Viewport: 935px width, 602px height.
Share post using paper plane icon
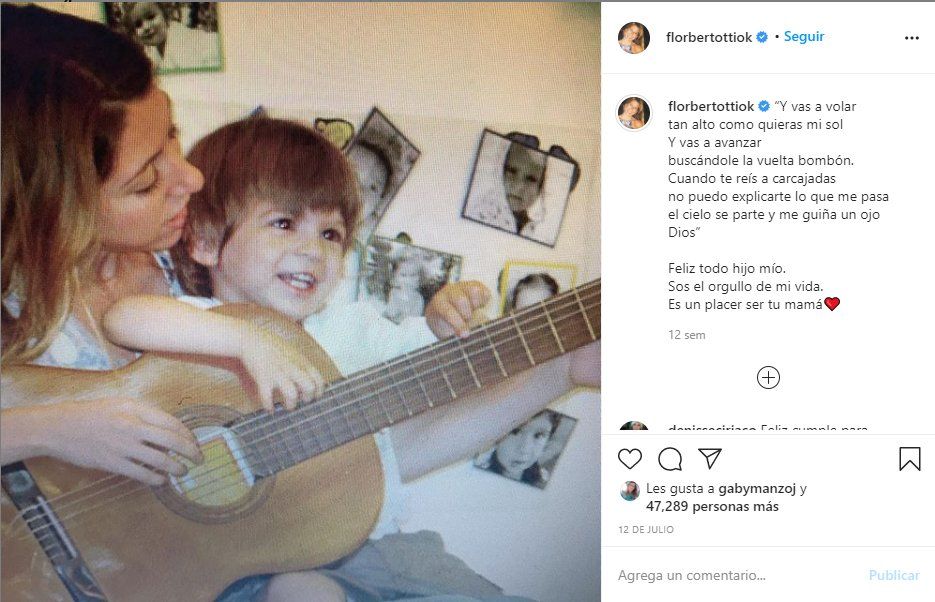[x=710, y=459]
